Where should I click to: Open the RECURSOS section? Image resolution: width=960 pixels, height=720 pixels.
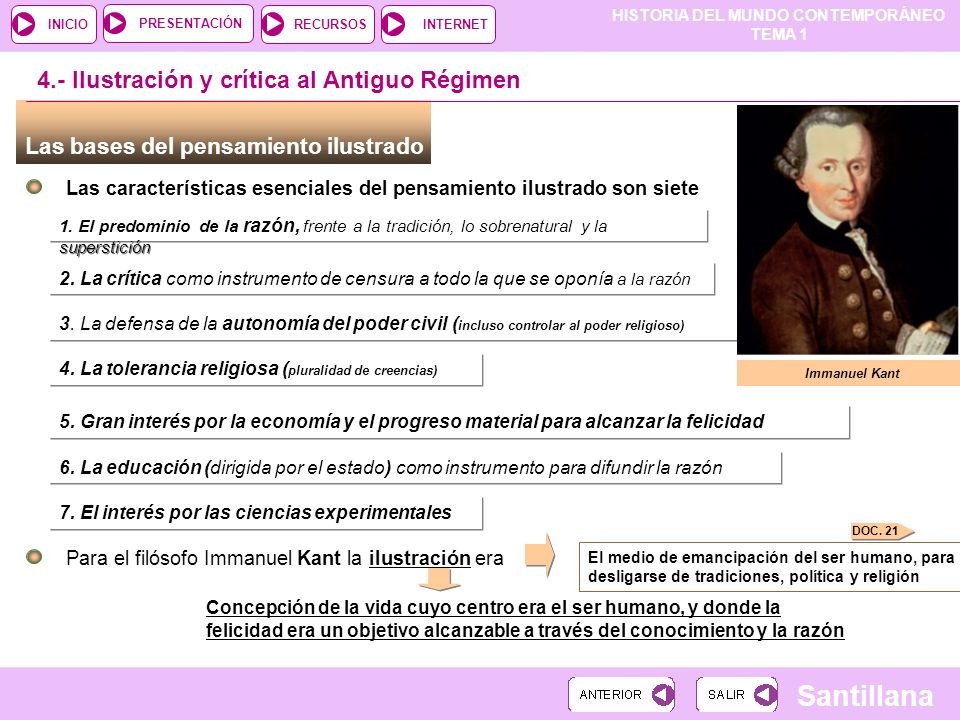pos(318,24)
